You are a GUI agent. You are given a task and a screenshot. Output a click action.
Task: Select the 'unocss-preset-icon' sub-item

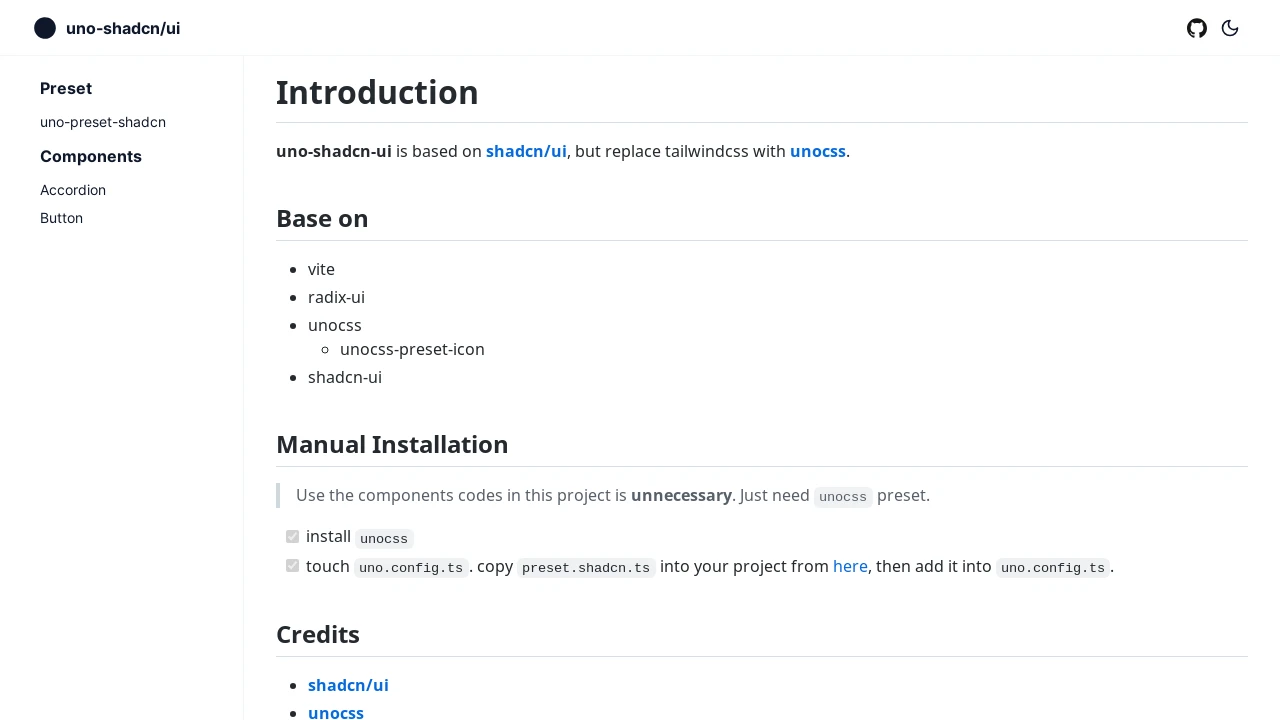coord(412,349)
